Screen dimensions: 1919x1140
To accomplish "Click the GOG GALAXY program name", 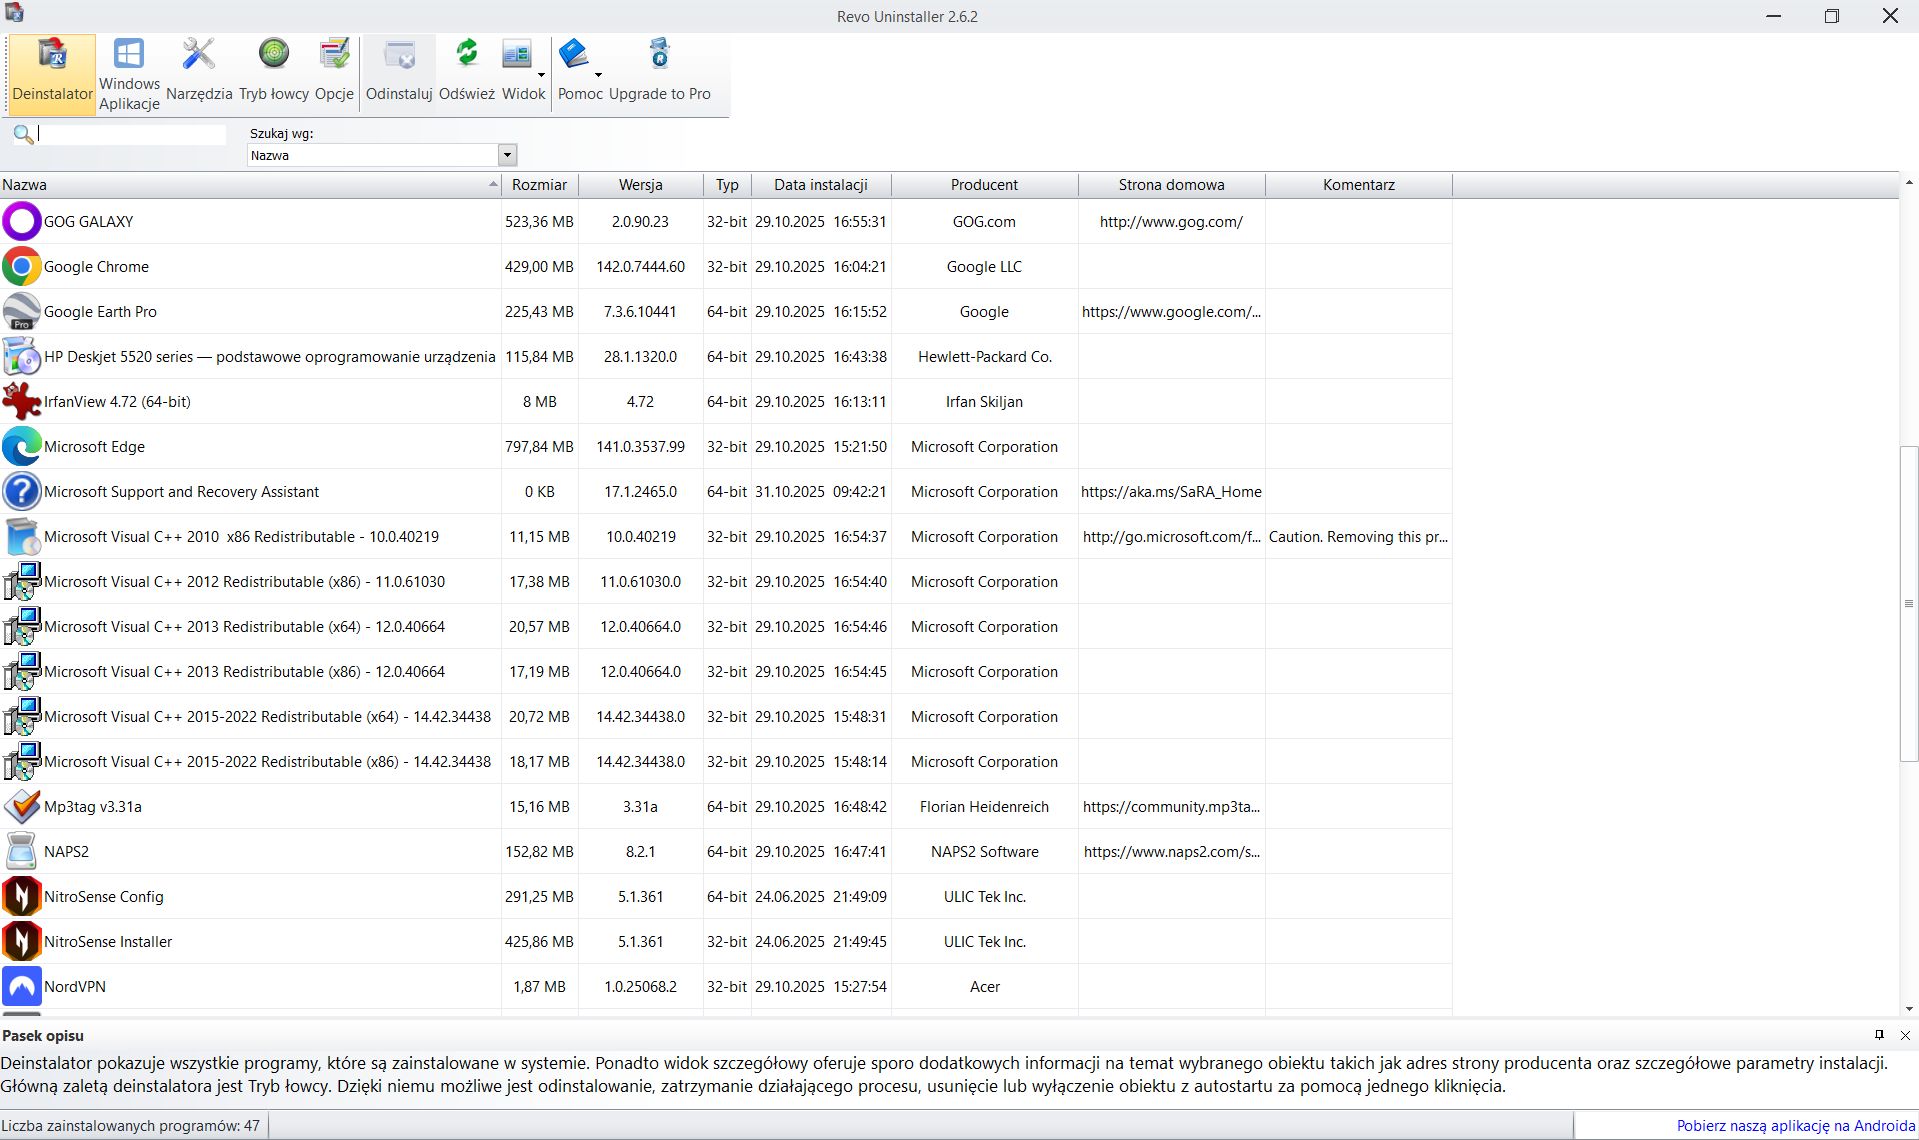I will (89, 222).
